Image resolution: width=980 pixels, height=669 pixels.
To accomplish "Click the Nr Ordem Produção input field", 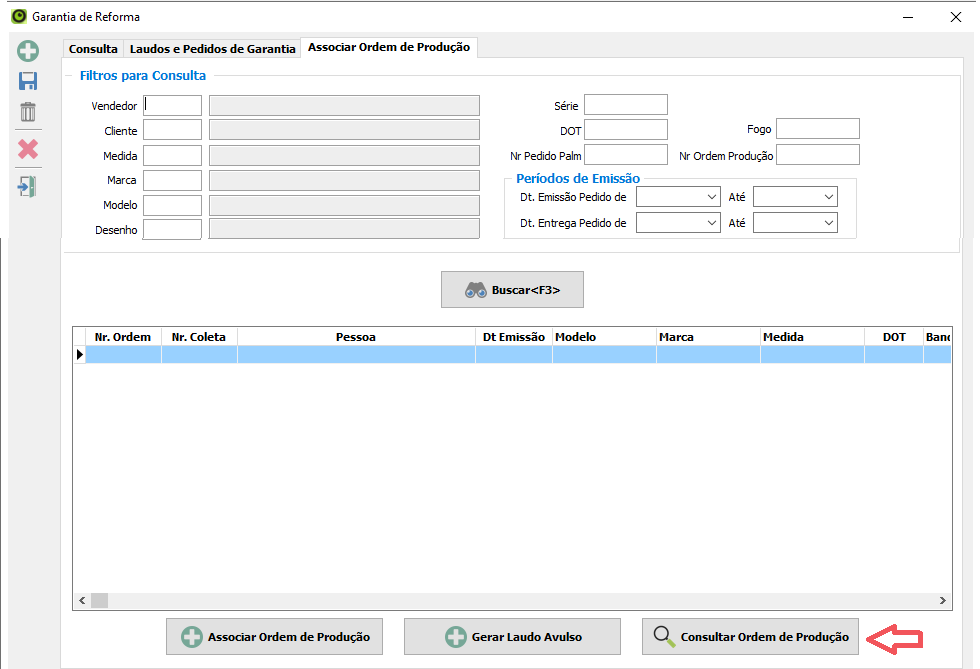I will tap(817, 155).
